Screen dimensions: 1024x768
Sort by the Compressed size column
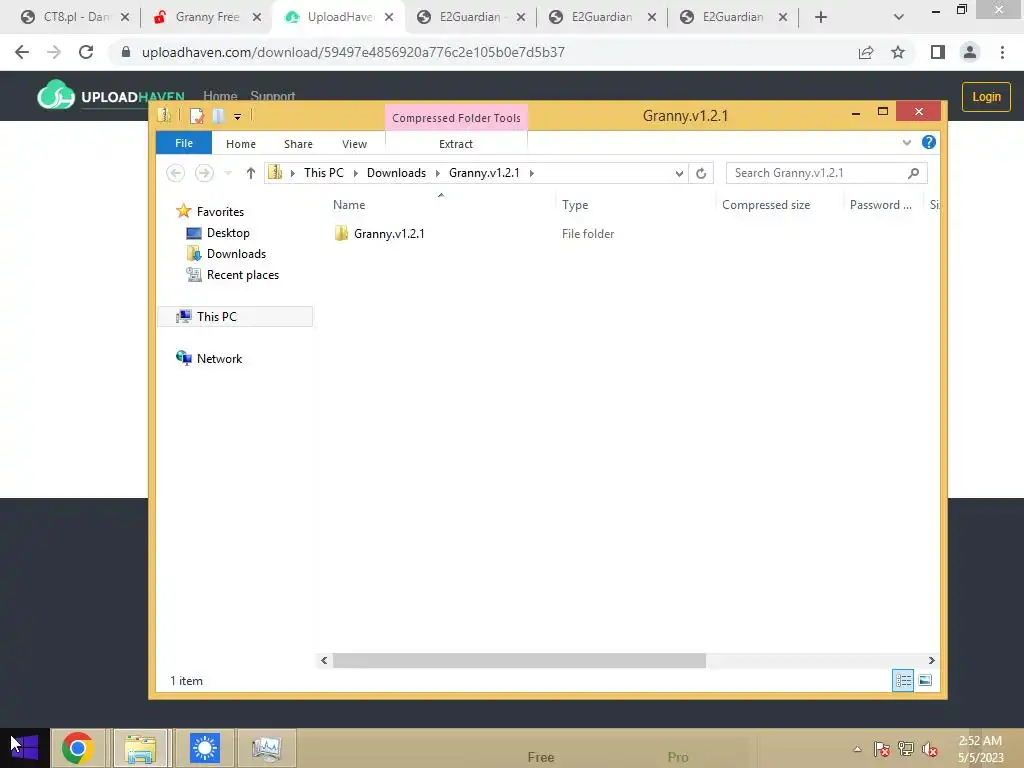click(765, 205)
